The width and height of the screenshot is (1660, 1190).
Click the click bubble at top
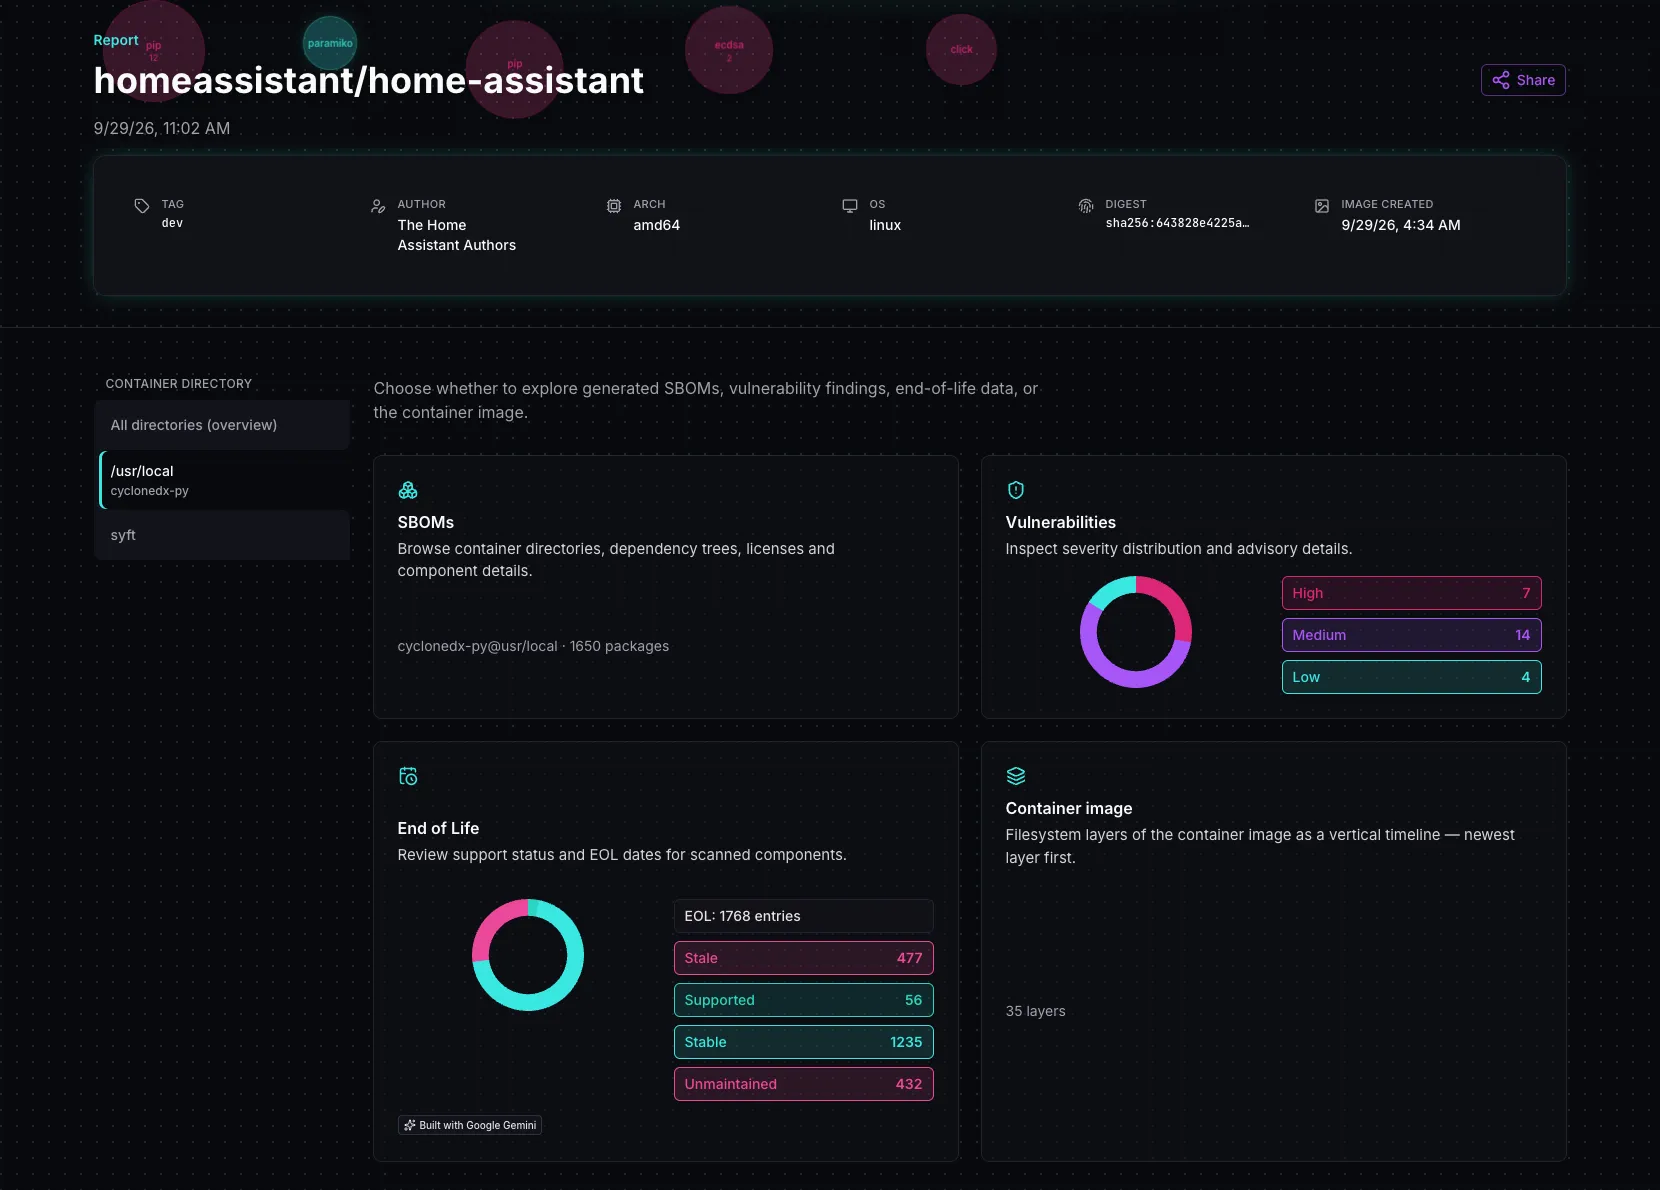961,50
